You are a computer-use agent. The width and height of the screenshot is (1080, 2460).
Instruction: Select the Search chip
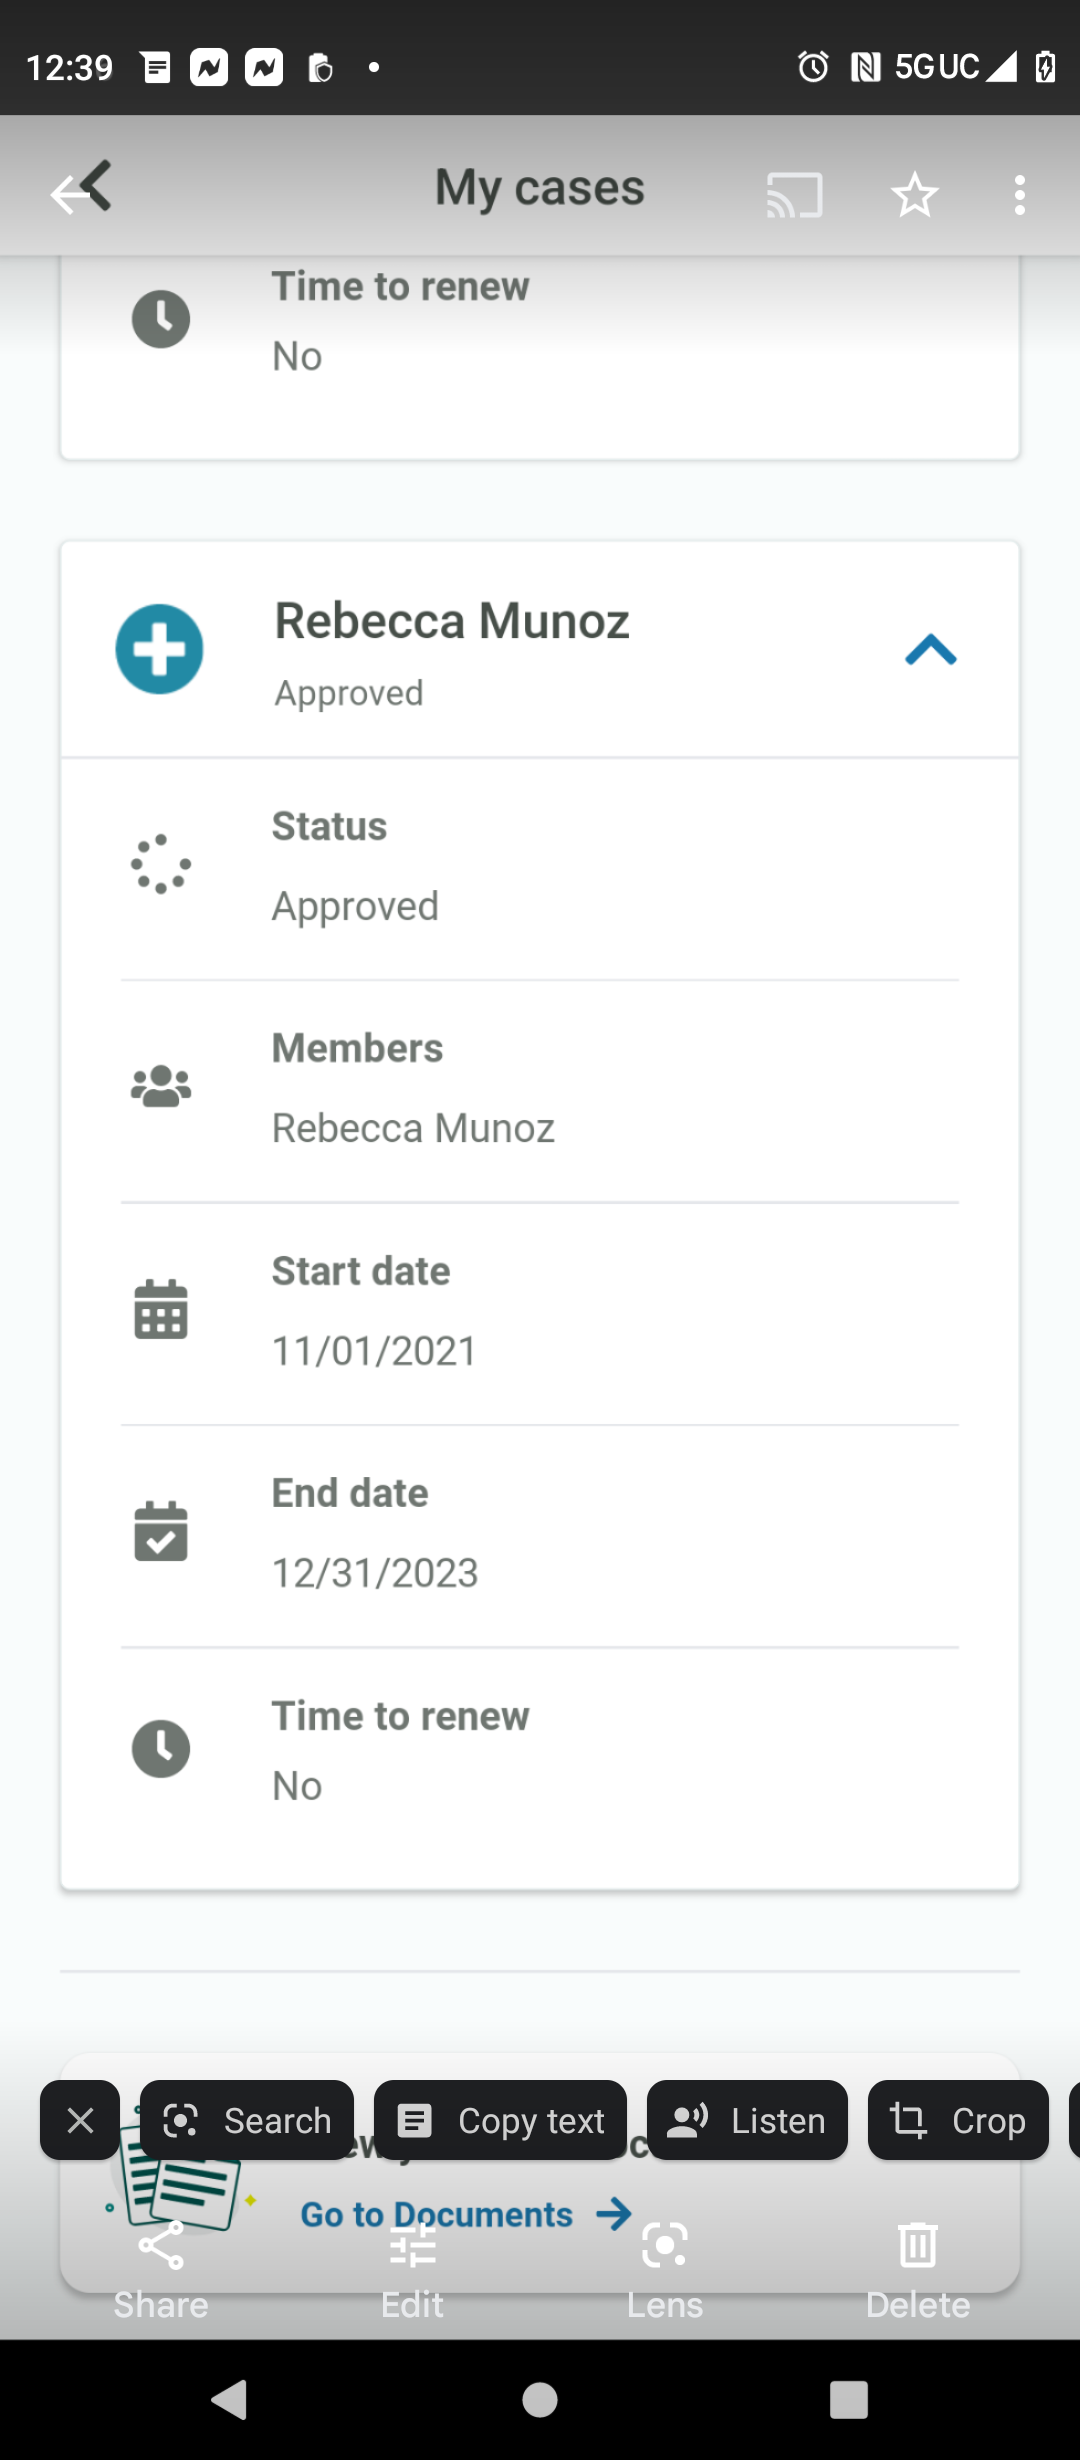click(247, 2120)
